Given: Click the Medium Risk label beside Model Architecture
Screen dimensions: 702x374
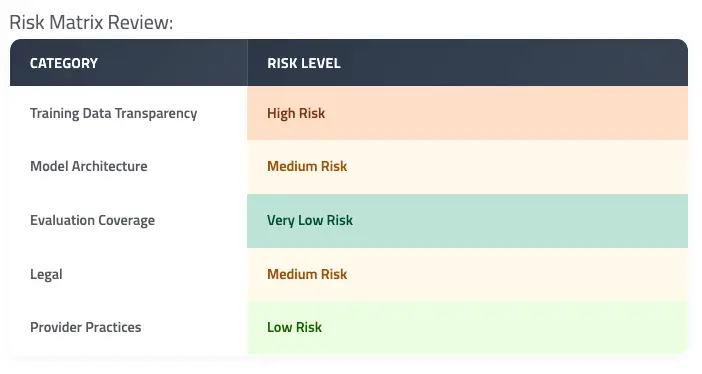Looking at the screenshot, I should tap(307, 166).
